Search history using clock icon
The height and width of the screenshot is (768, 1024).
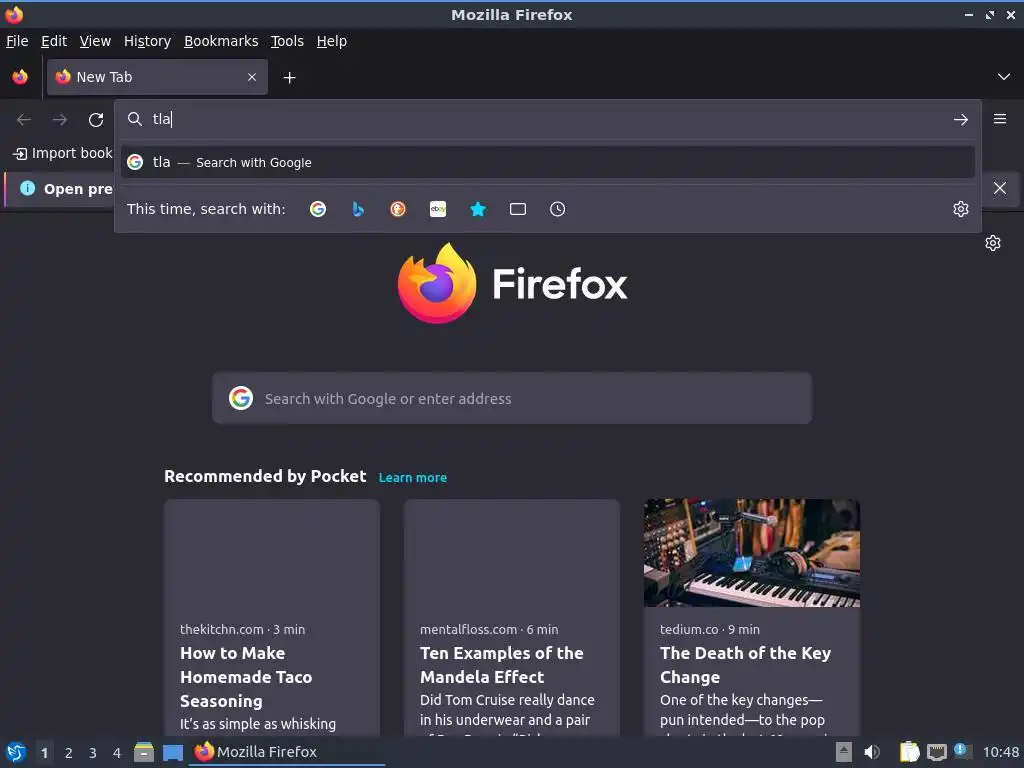coord(558,209)
